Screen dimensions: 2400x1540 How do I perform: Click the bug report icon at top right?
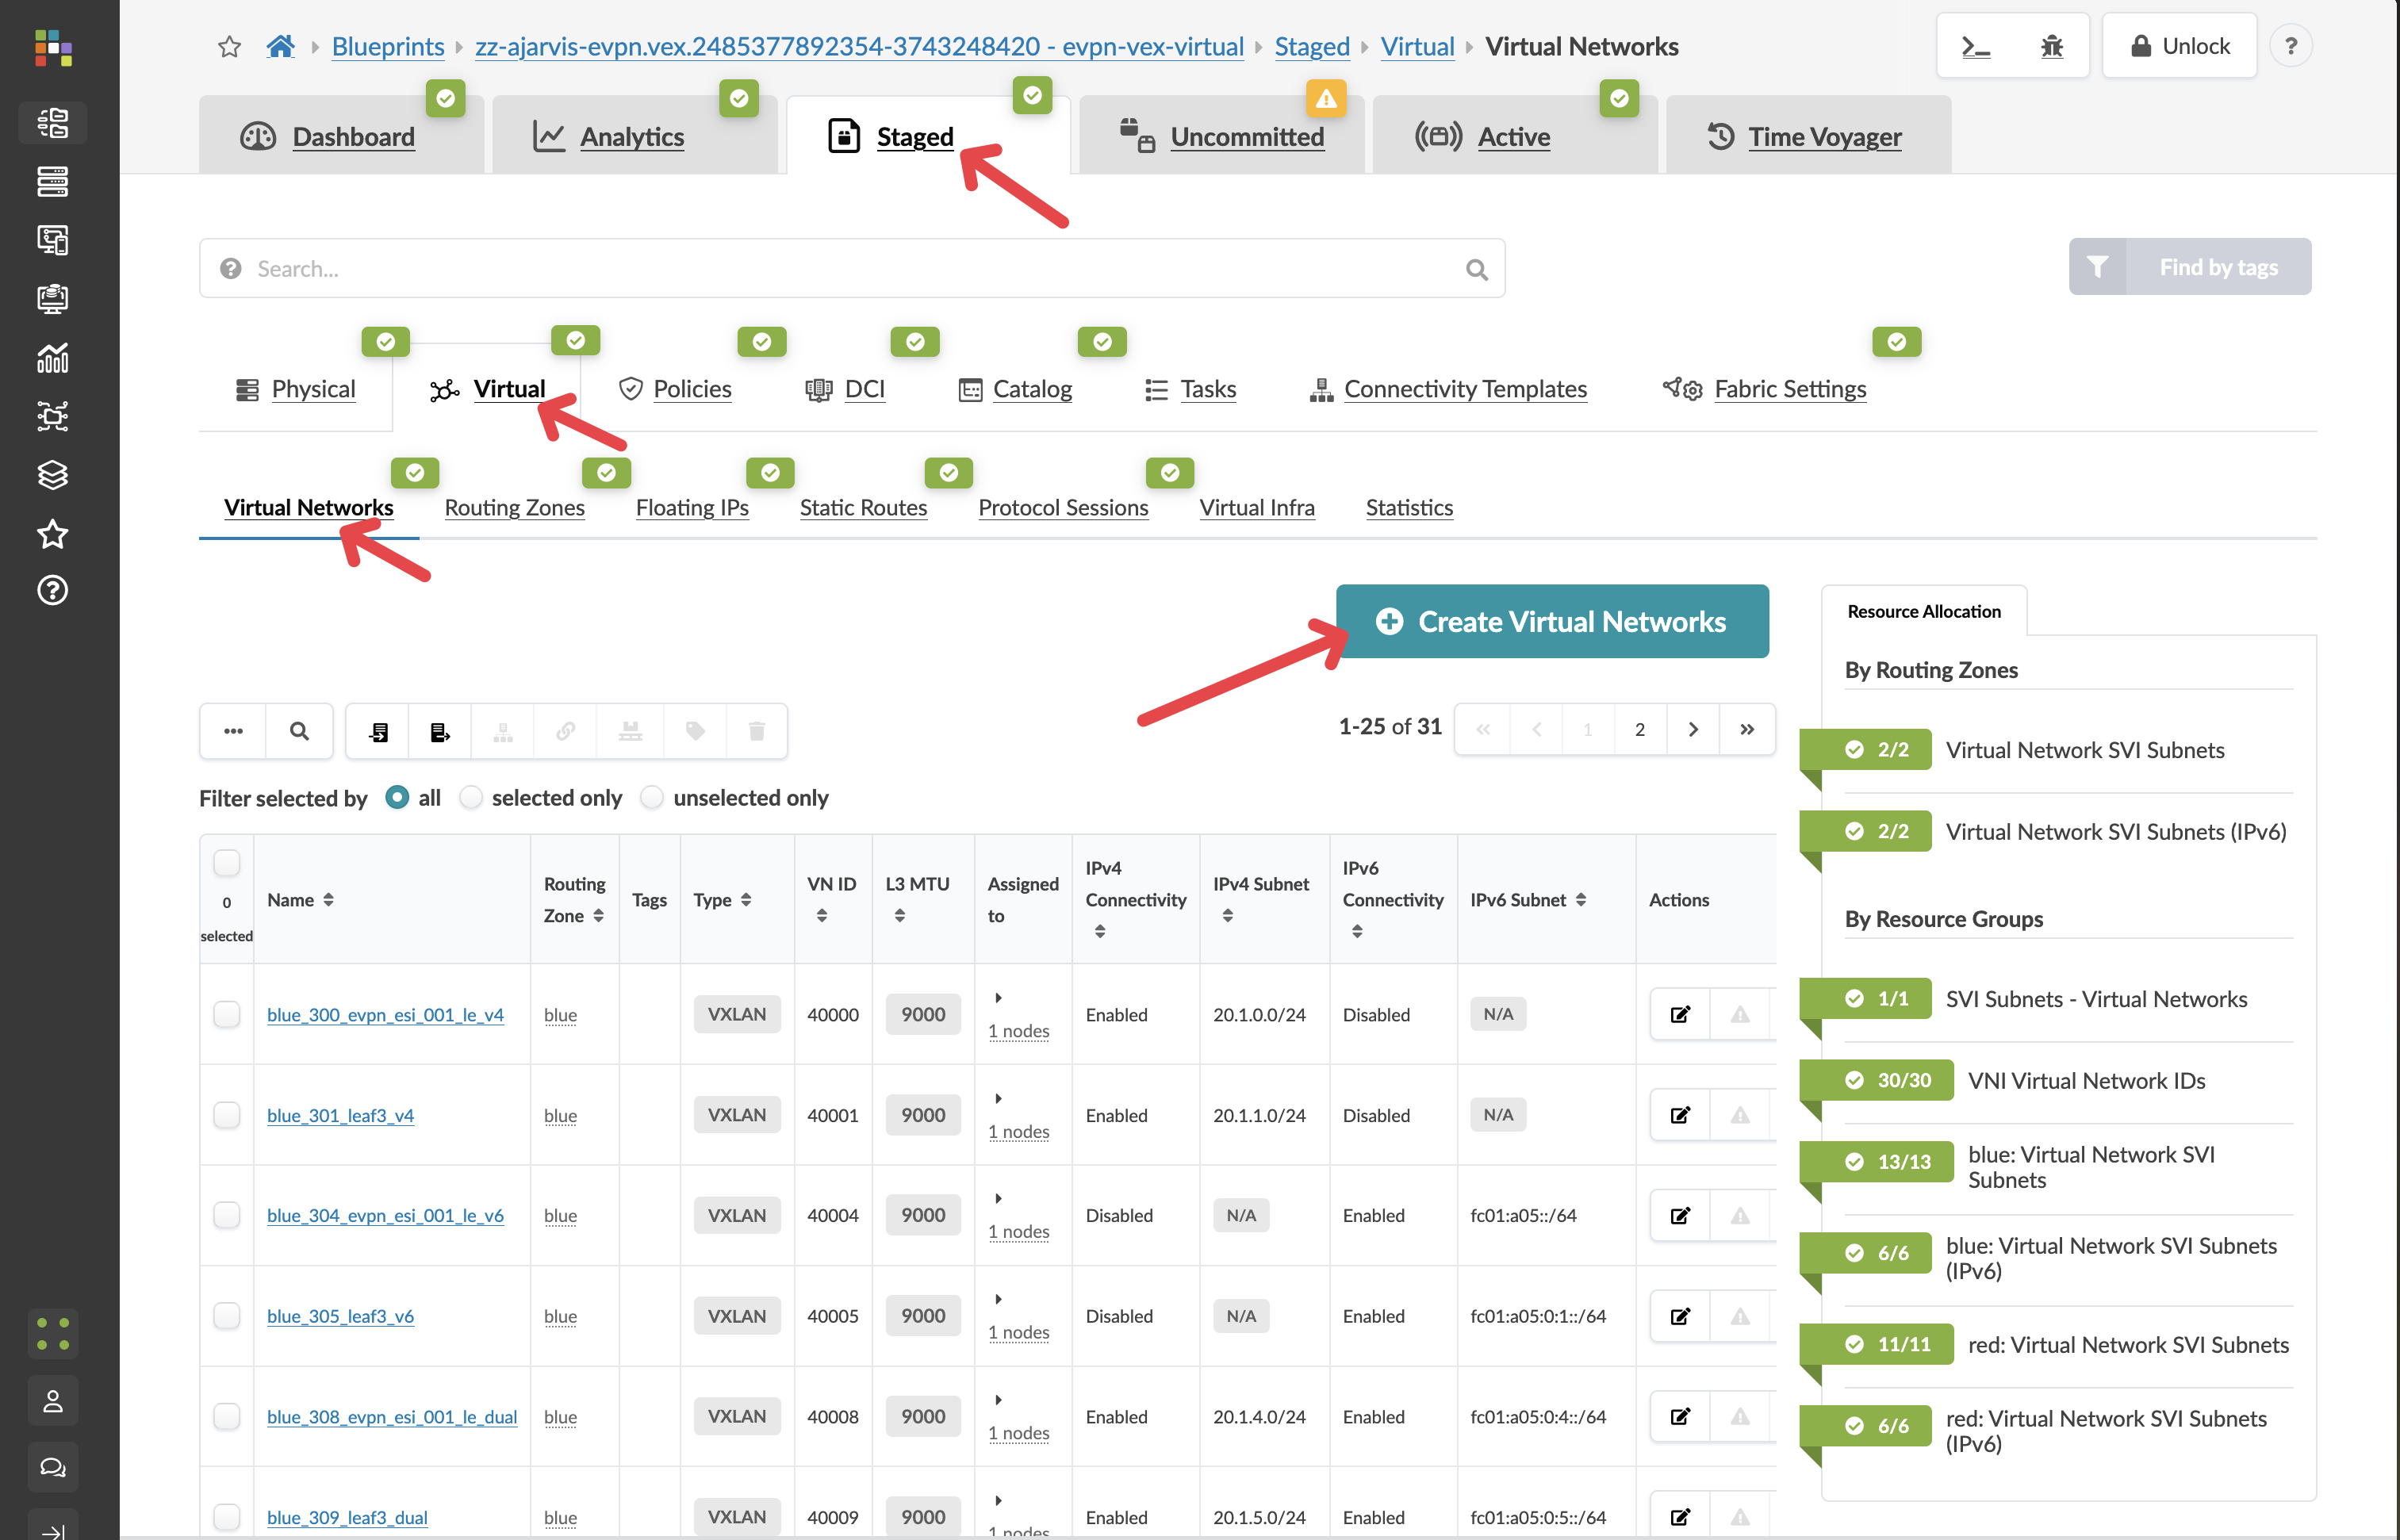(2052, 45)
